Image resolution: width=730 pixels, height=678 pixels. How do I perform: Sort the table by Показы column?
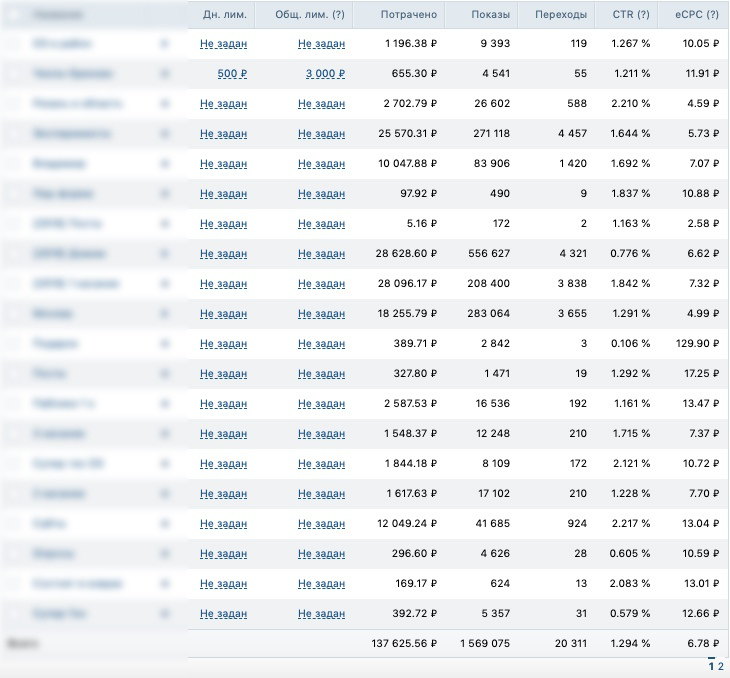[490, 14]
